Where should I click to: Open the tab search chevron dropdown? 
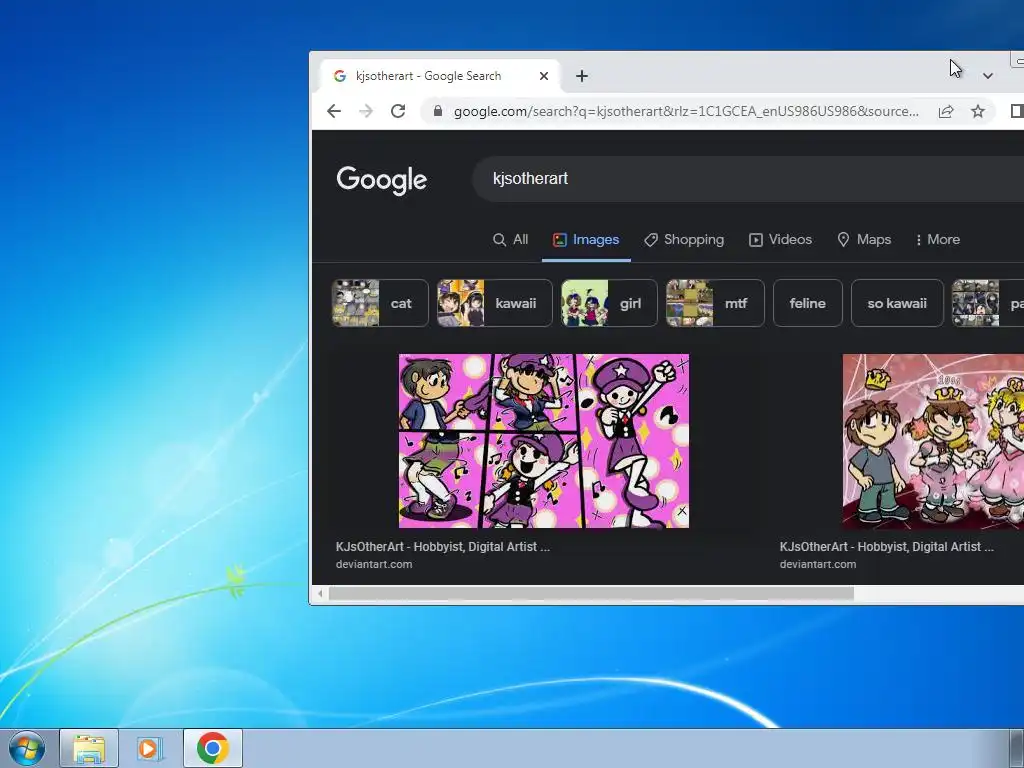[x=987, y=76]
